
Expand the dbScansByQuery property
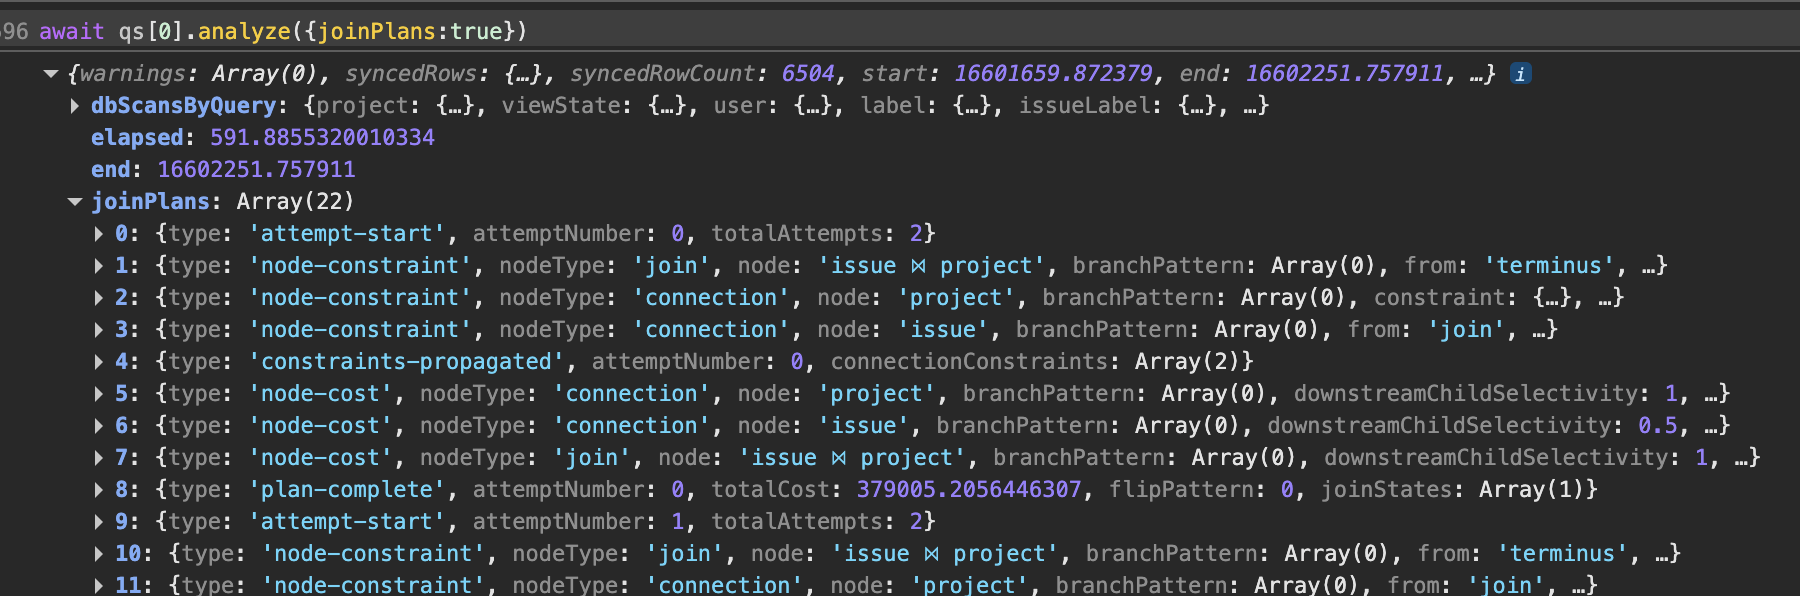[x=75, y=106]
